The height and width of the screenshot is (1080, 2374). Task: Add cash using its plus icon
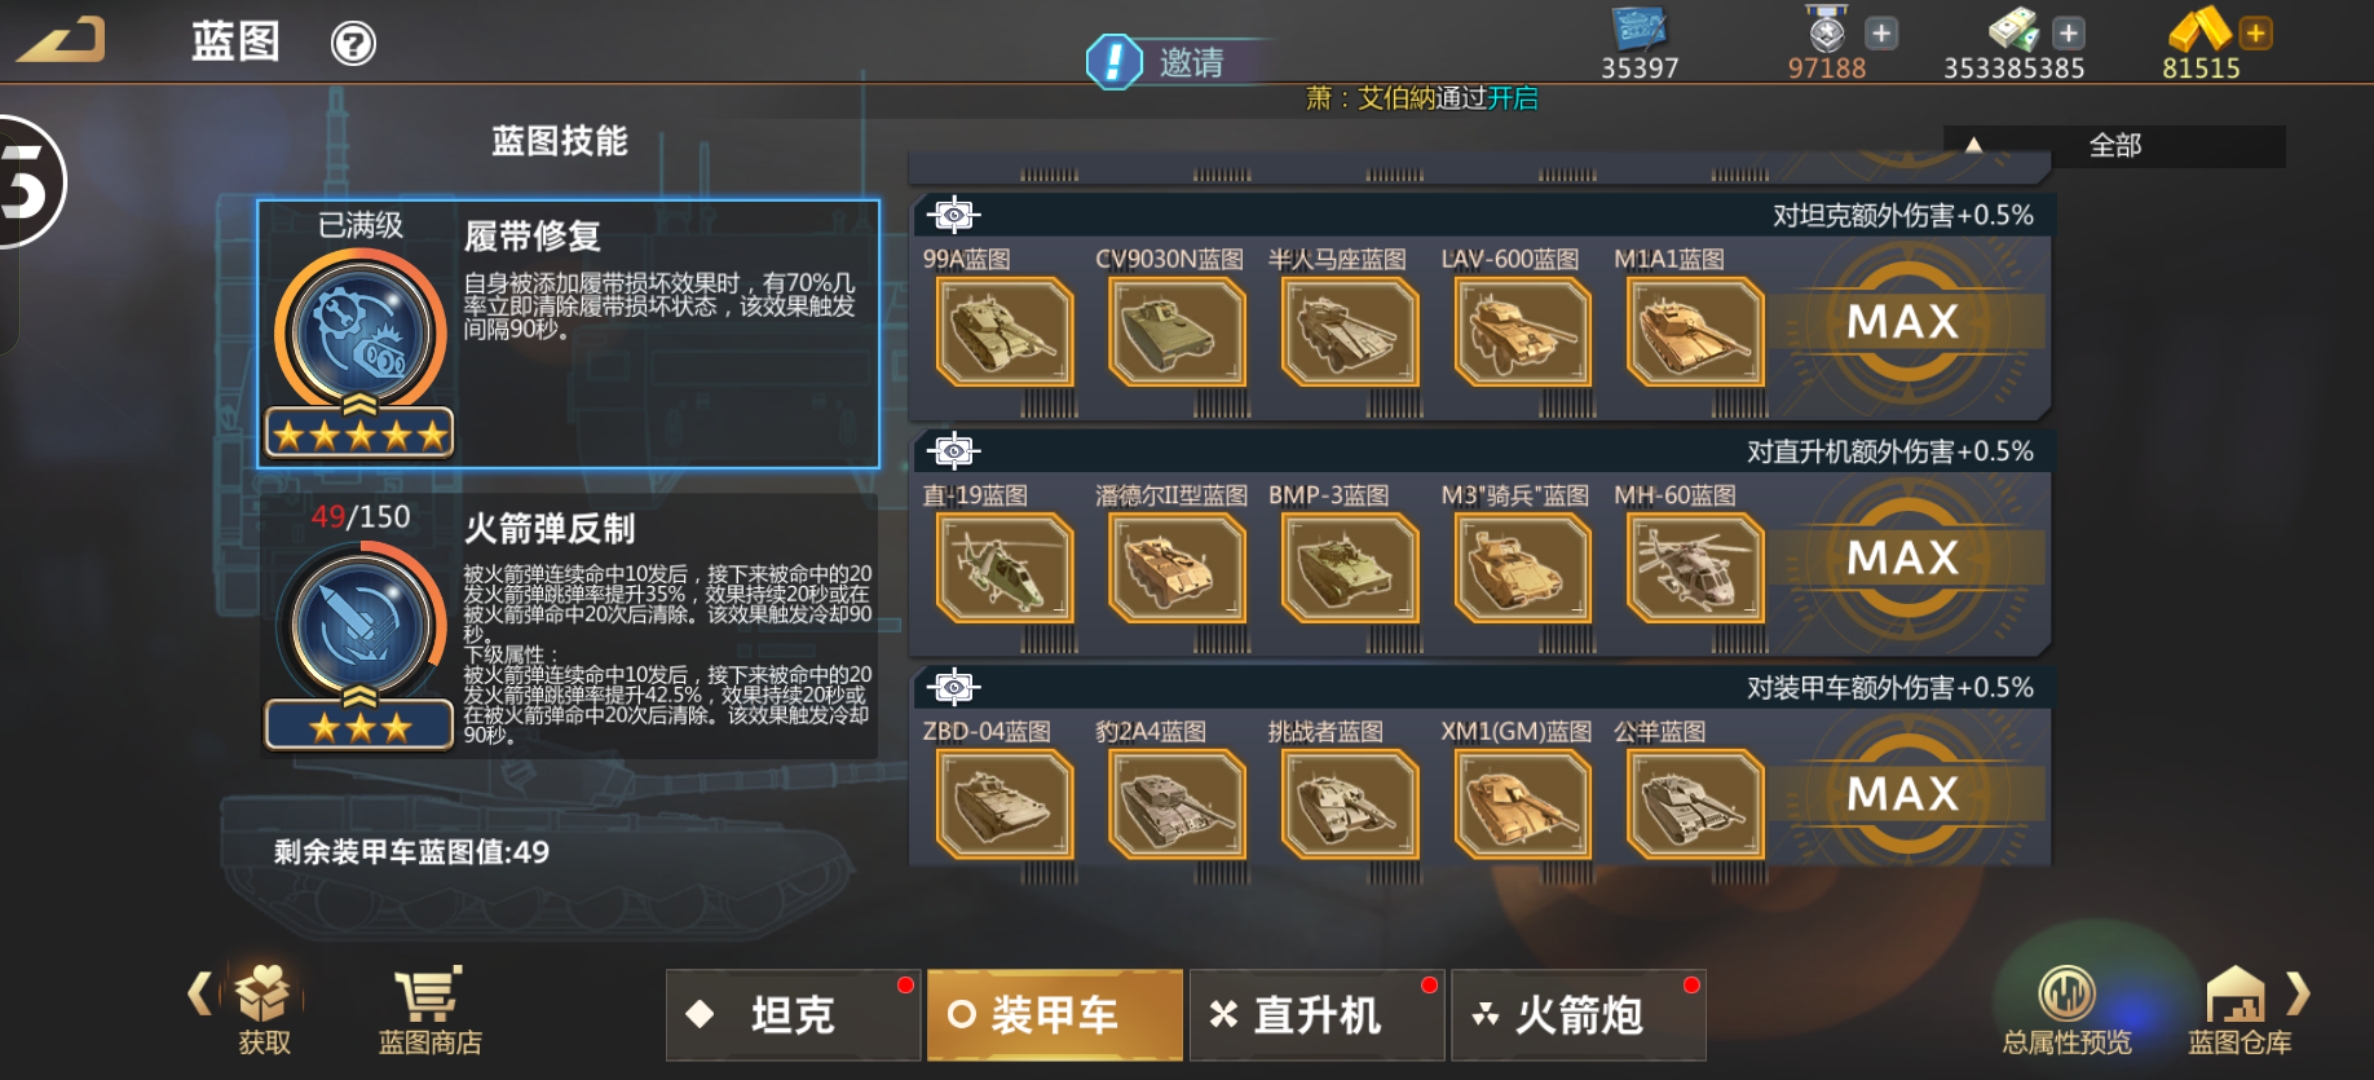coord(2069,33)
